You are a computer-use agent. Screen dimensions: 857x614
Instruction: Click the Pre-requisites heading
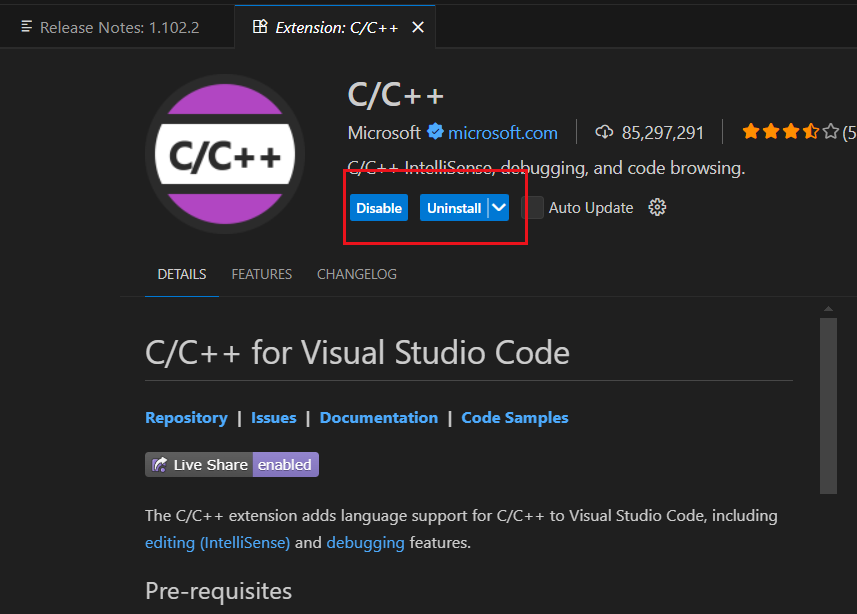point(219,592)
